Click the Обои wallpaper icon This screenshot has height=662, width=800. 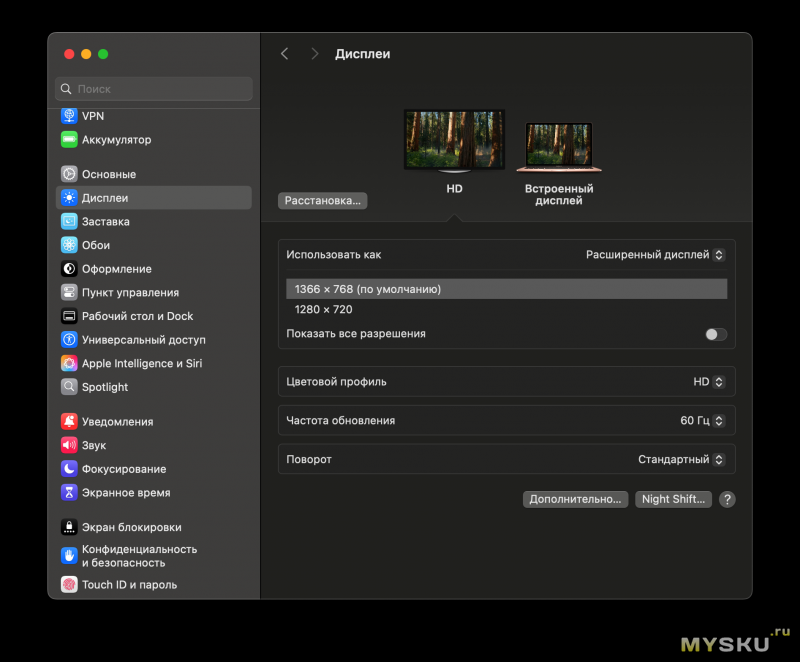click(69, 245)
